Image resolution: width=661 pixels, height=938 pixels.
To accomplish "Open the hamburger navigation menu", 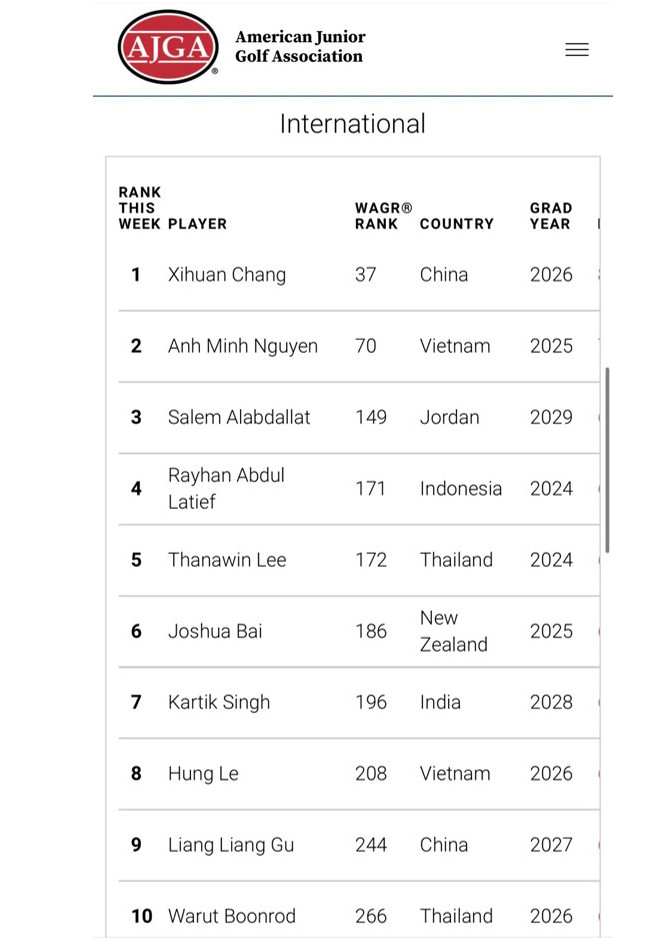I will (577, 49).
